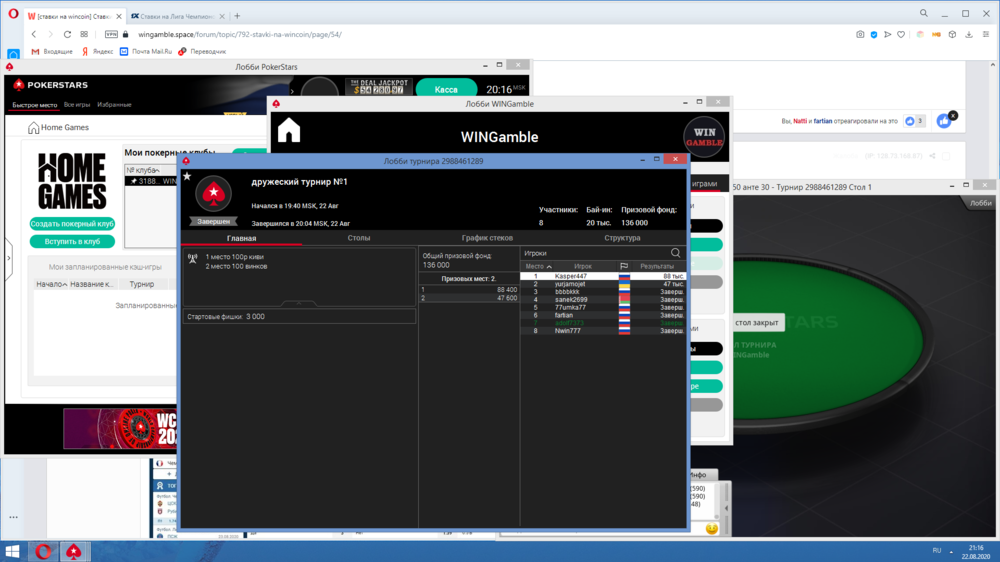Switch to the Столы tab
The height and width of the screenshot is (562, 1000).
click(359, 238)
